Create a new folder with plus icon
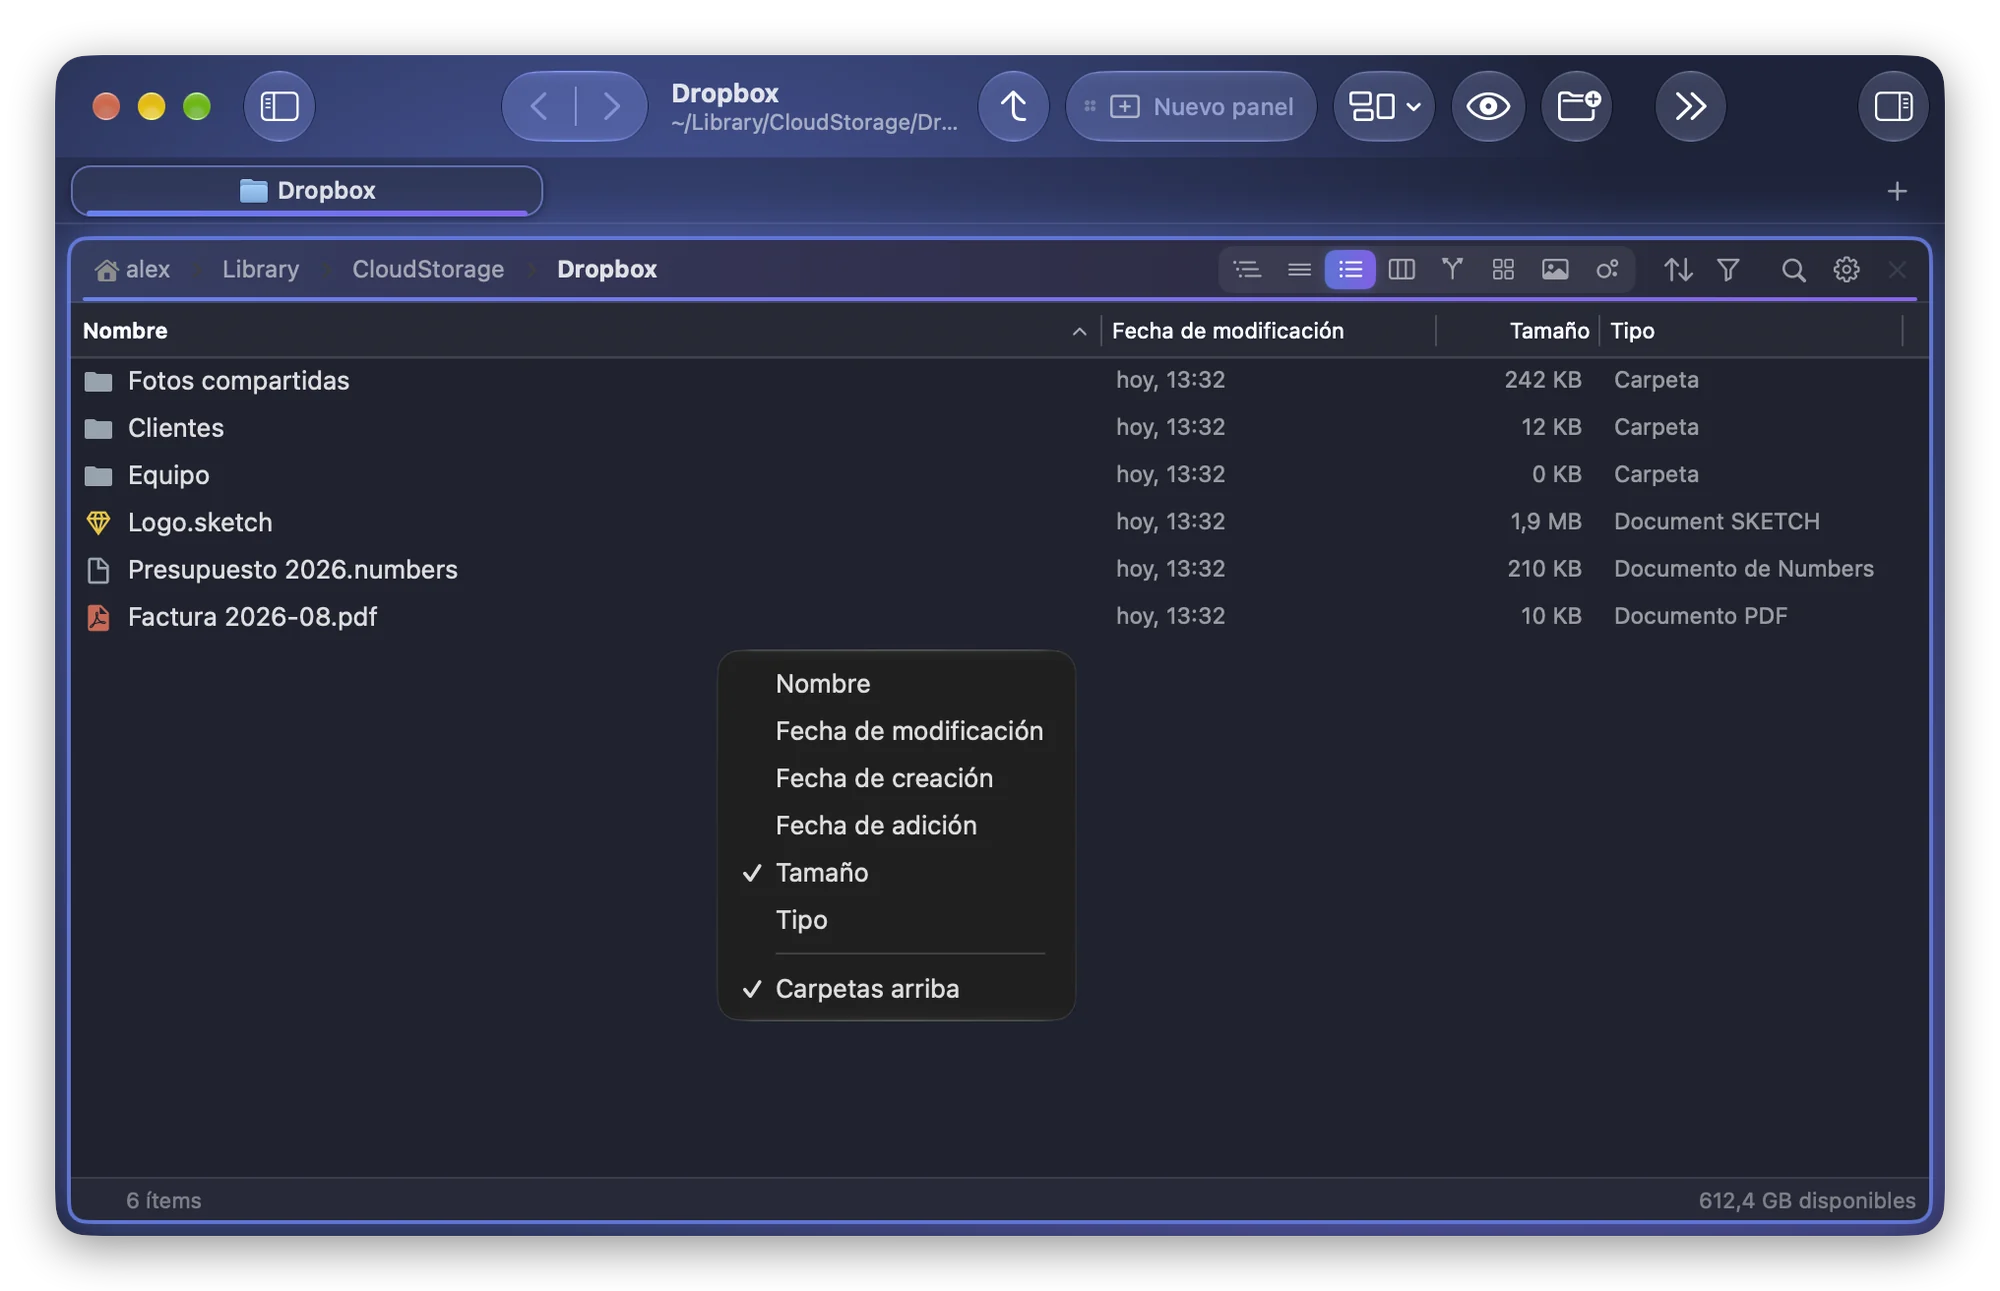Viewport: 2000px width, 1291px height. pos(1577,106)
